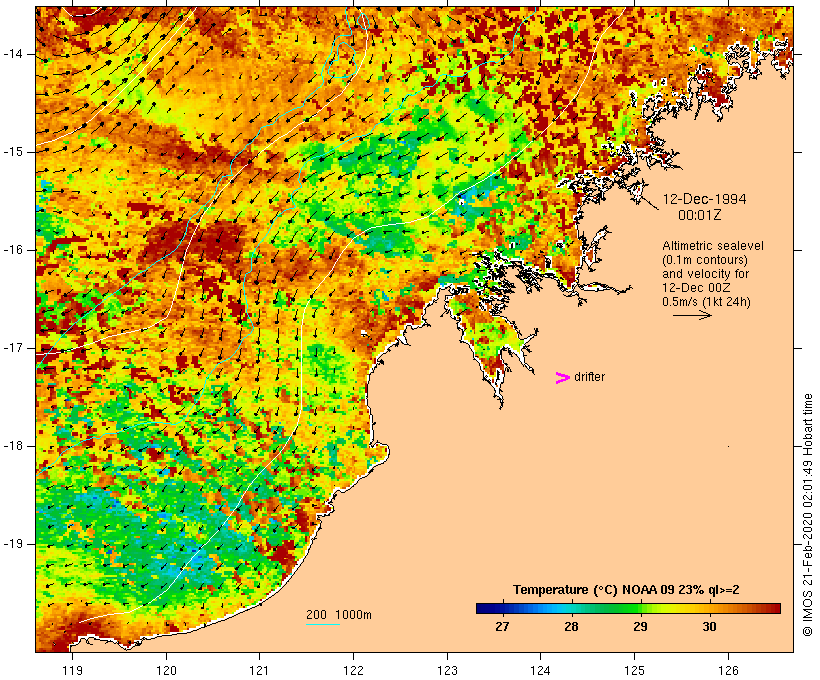Click the 'drifter' legend label
820x680 pixels.
coord(589,377)
